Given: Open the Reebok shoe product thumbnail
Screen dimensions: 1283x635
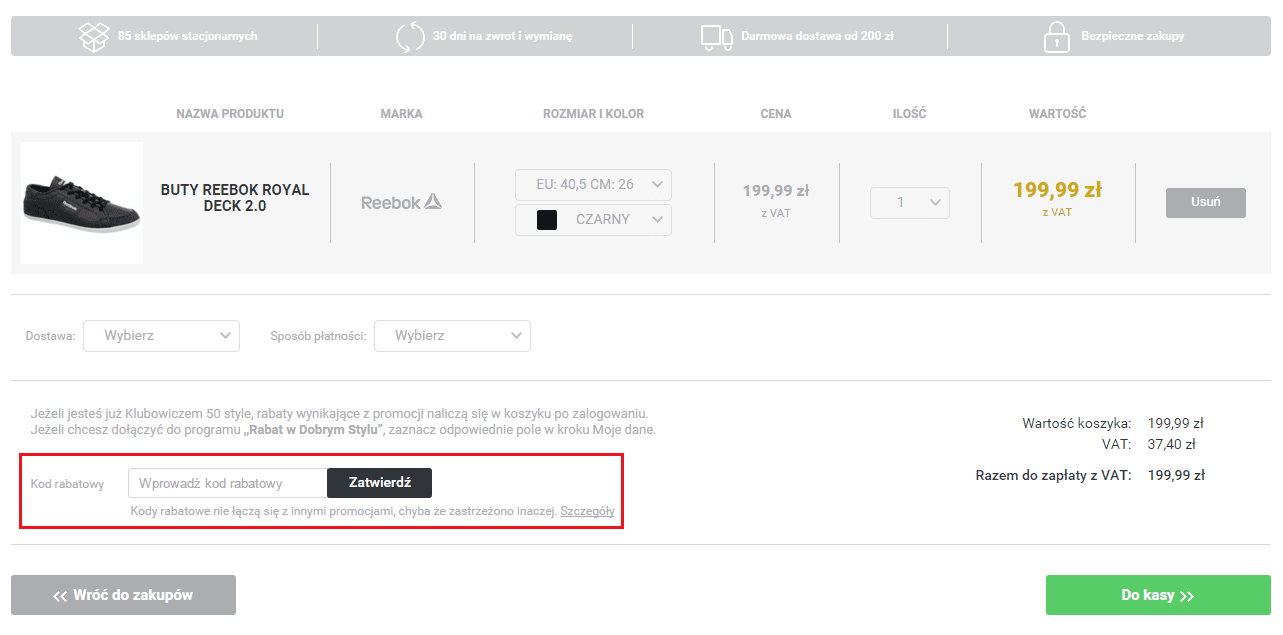Looking at the screenshot, I should pos(82,203).
